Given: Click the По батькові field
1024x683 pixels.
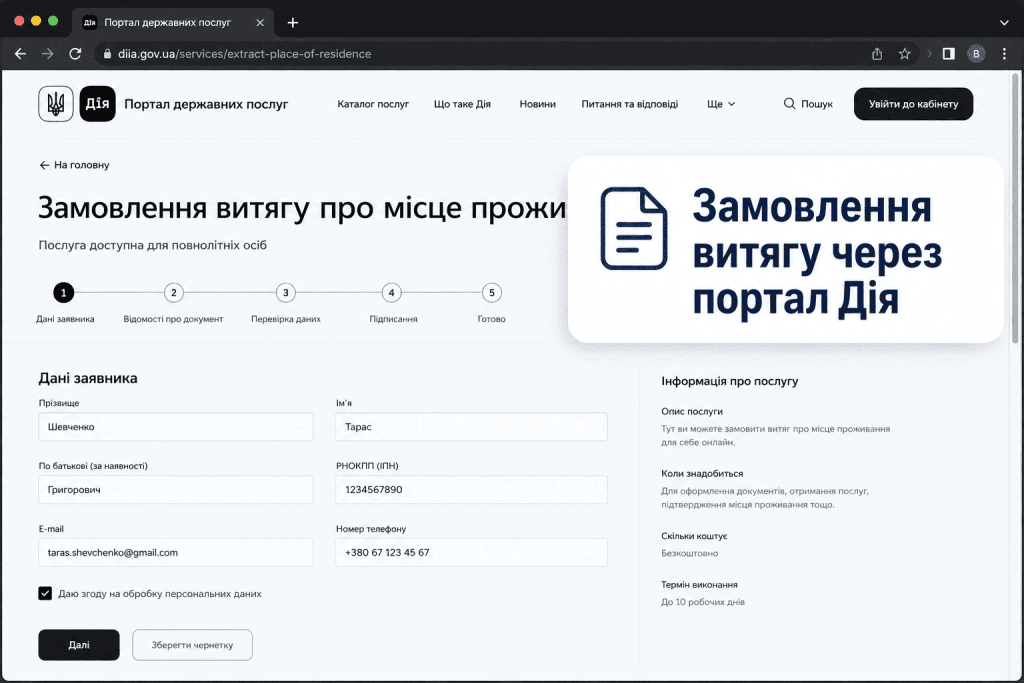Looking at the screenshot, I should click(176, 490).
